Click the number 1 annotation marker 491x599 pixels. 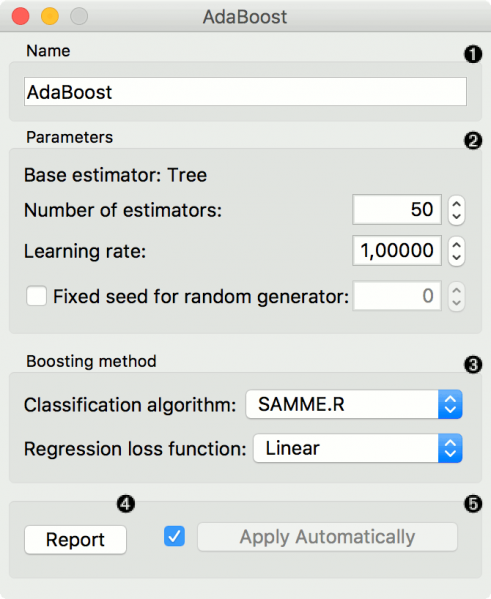[473, 54]
